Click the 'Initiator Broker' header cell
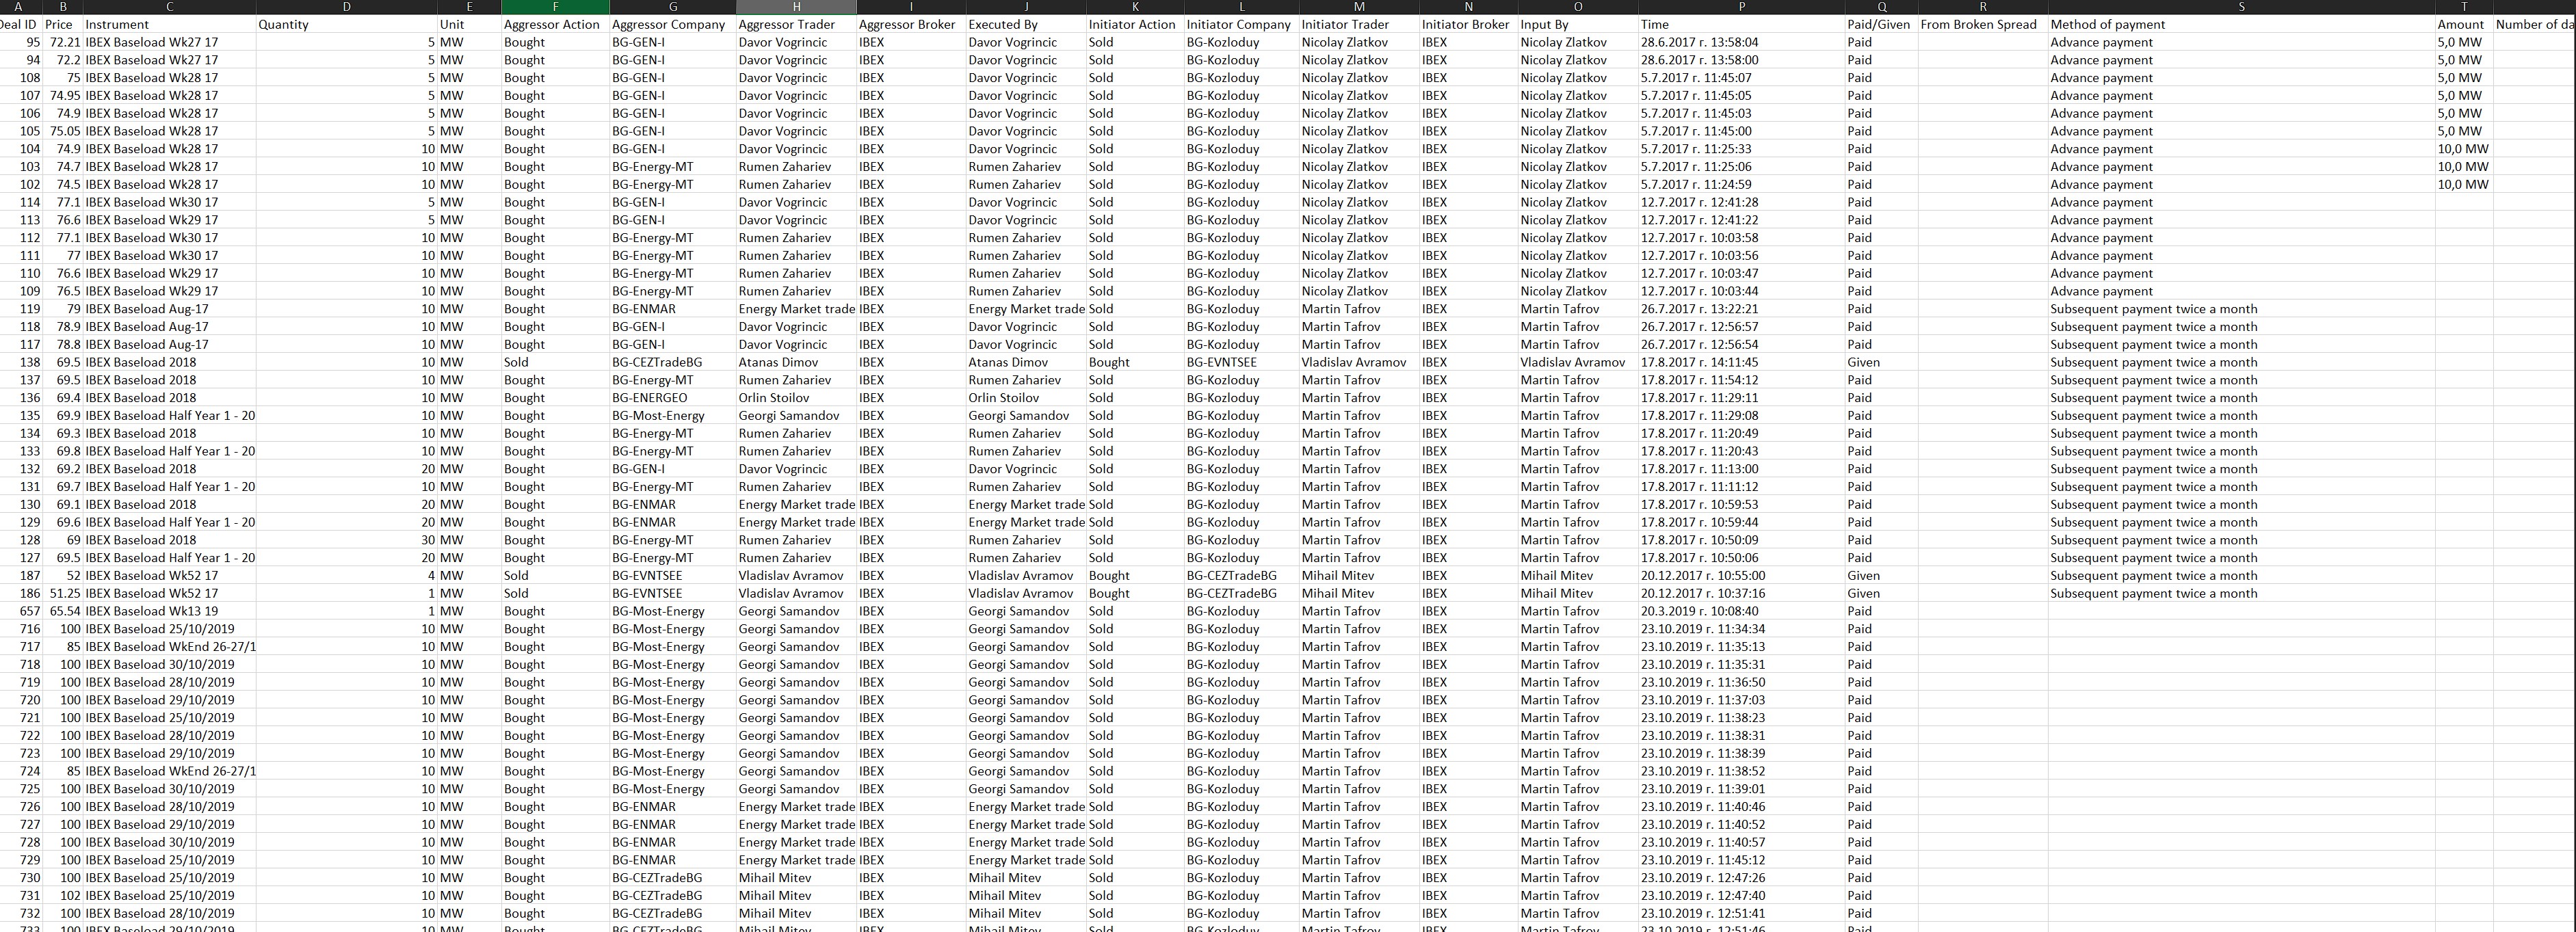The image size is (2576, 932). (x=1468, y=24)
